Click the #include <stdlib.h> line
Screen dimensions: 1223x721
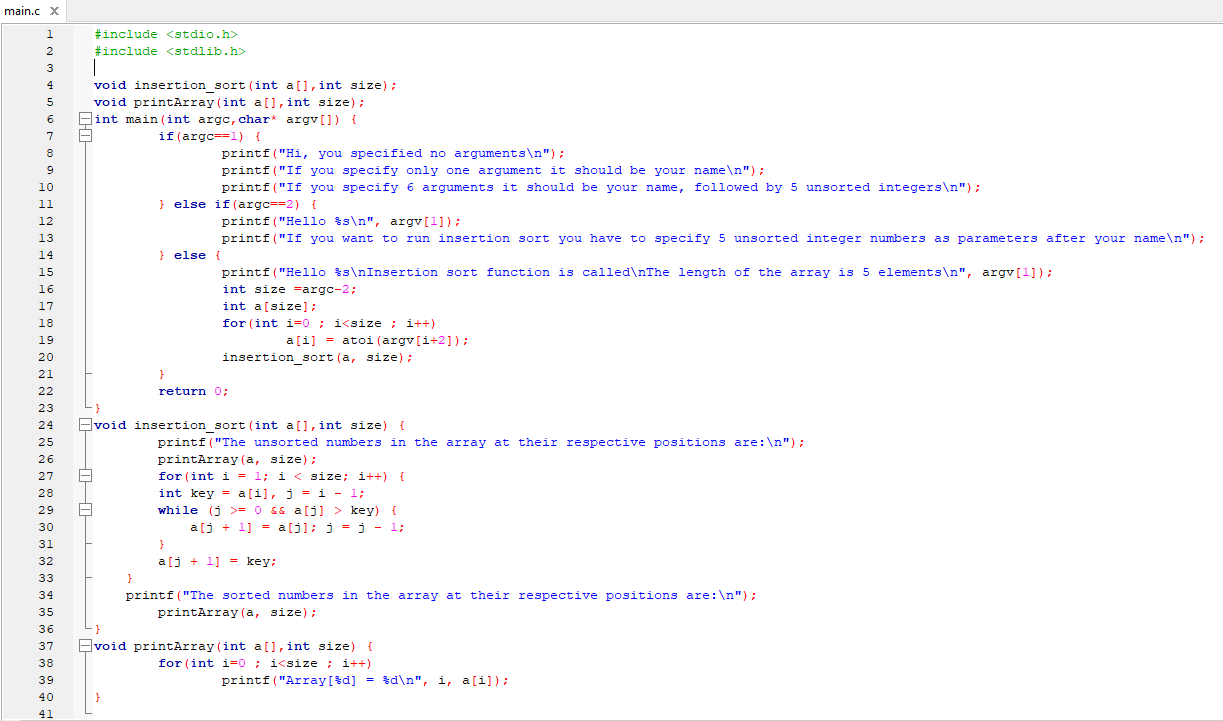click(170, 51)
